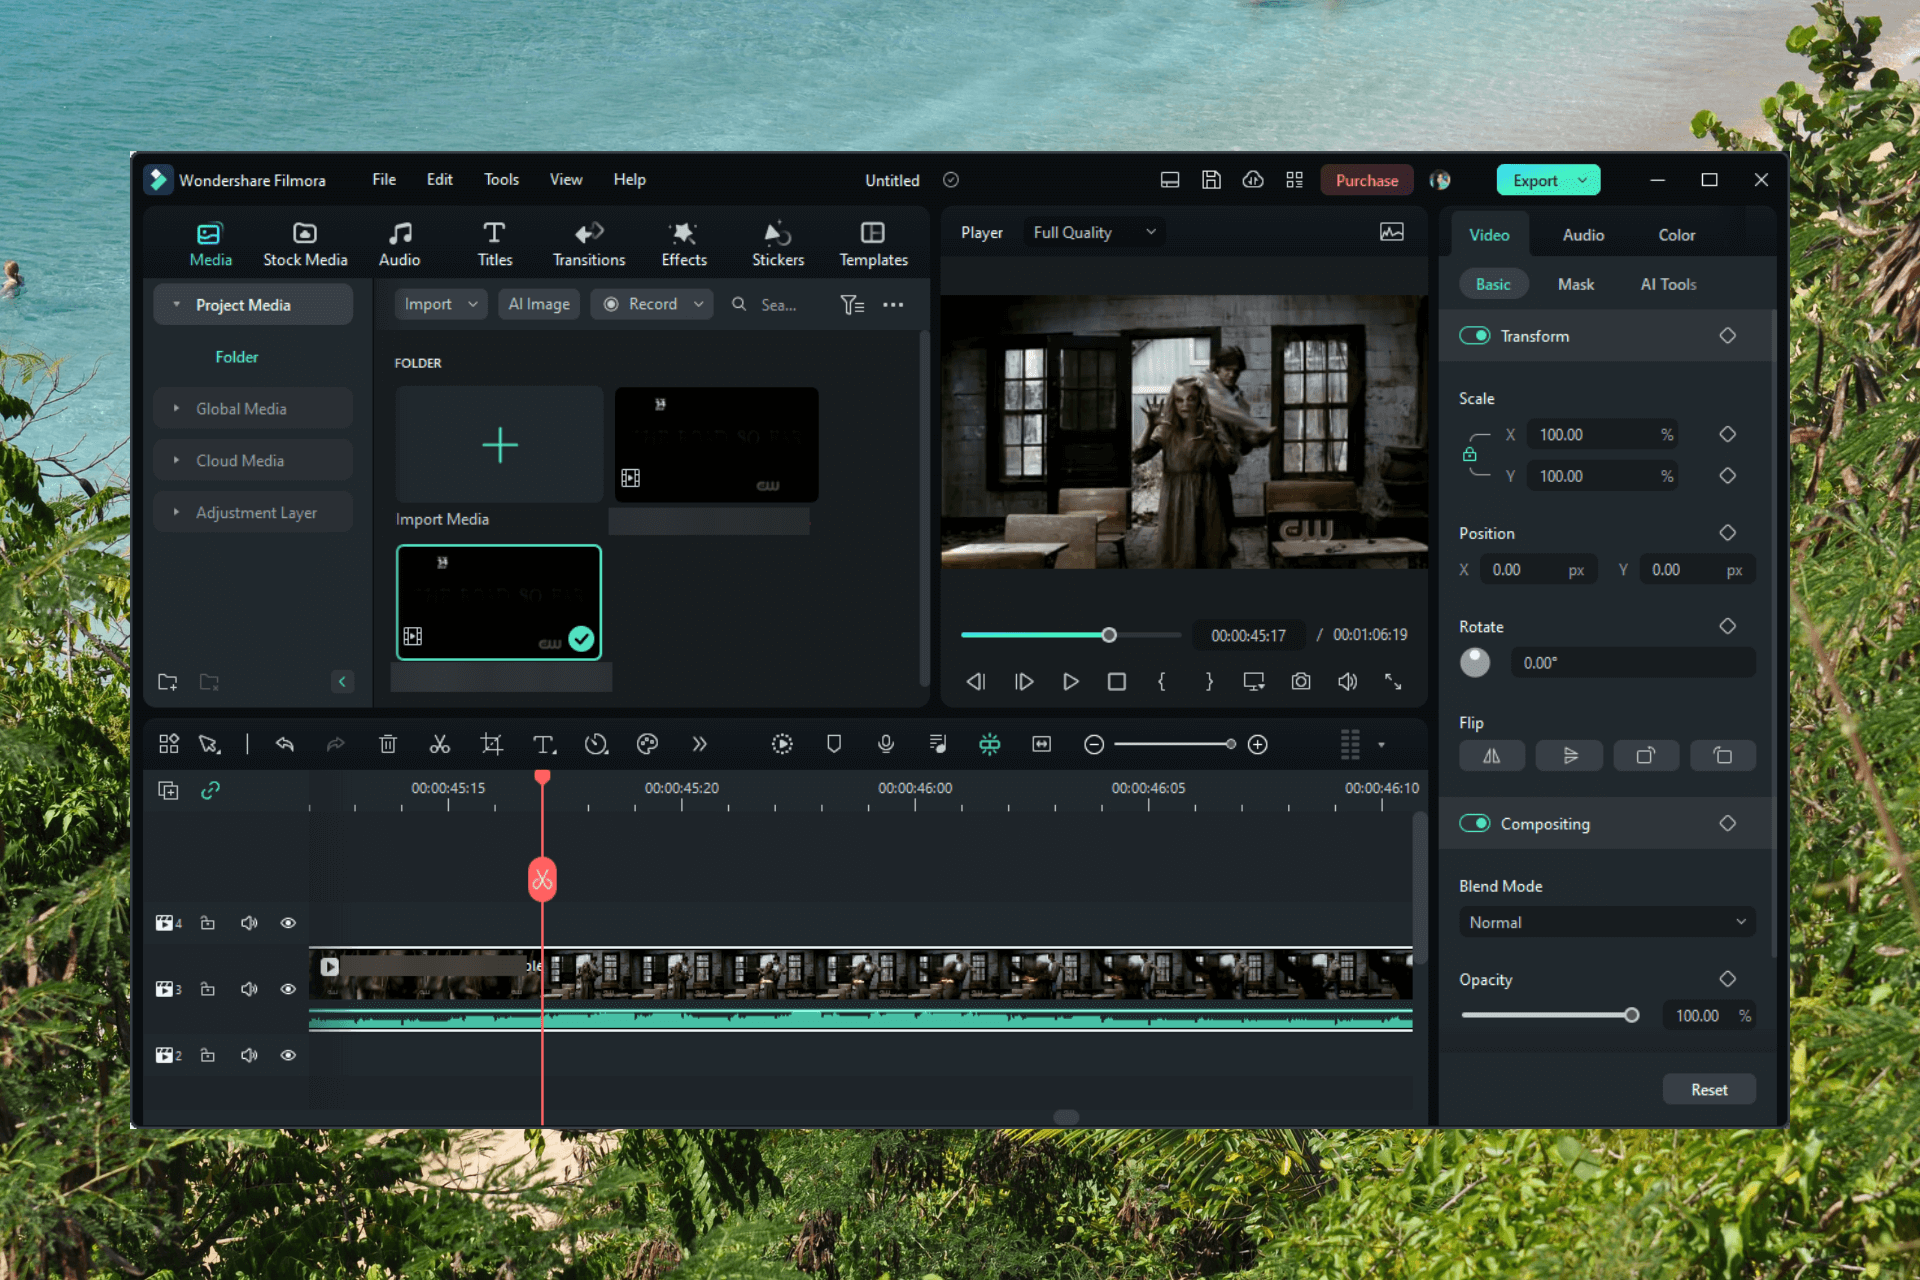Open the Import dropdown
The height and width of the screenshot is (1280, 1920).
[441, 304]
